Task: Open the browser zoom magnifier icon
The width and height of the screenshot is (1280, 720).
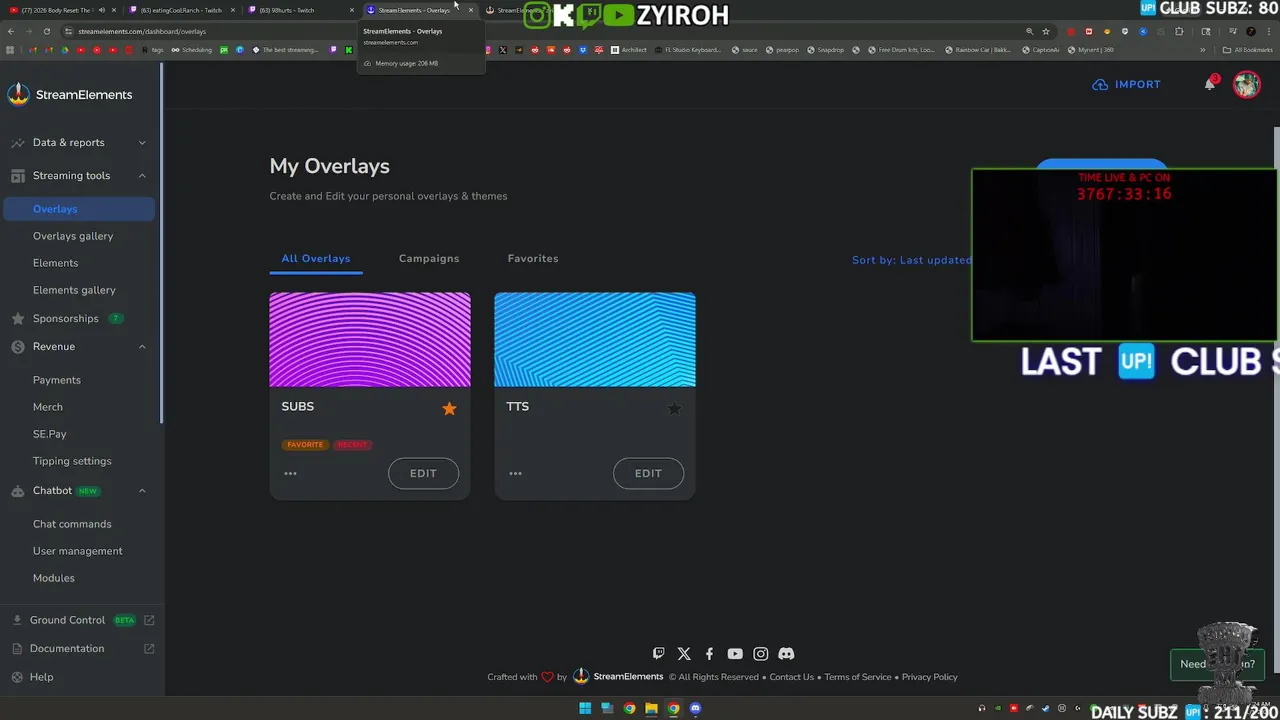Action: 1029,31
